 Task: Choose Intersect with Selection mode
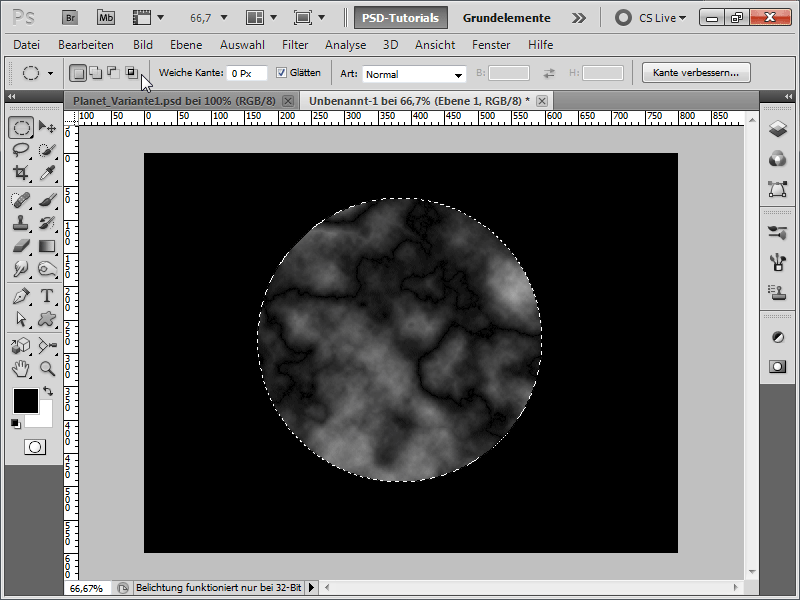click(132, 73)
